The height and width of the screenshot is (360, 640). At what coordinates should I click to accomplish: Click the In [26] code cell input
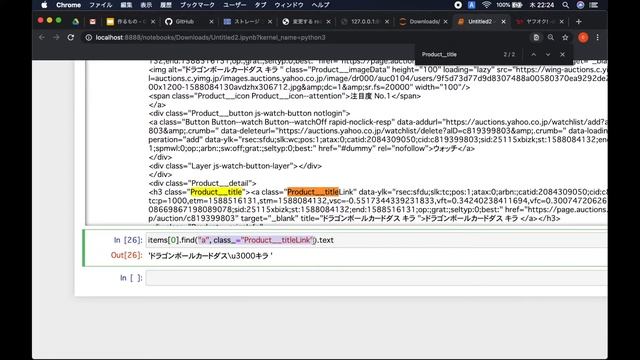[376, 240]
